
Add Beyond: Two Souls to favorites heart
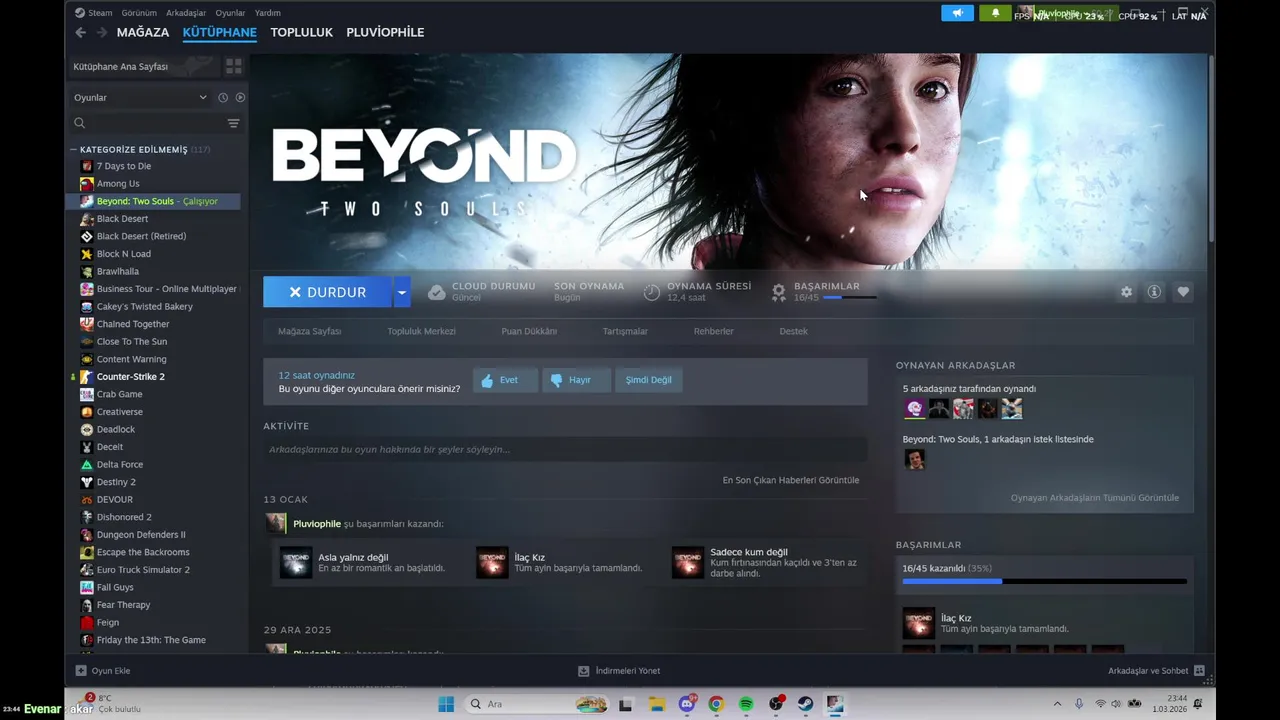[x=1183, y=292]
